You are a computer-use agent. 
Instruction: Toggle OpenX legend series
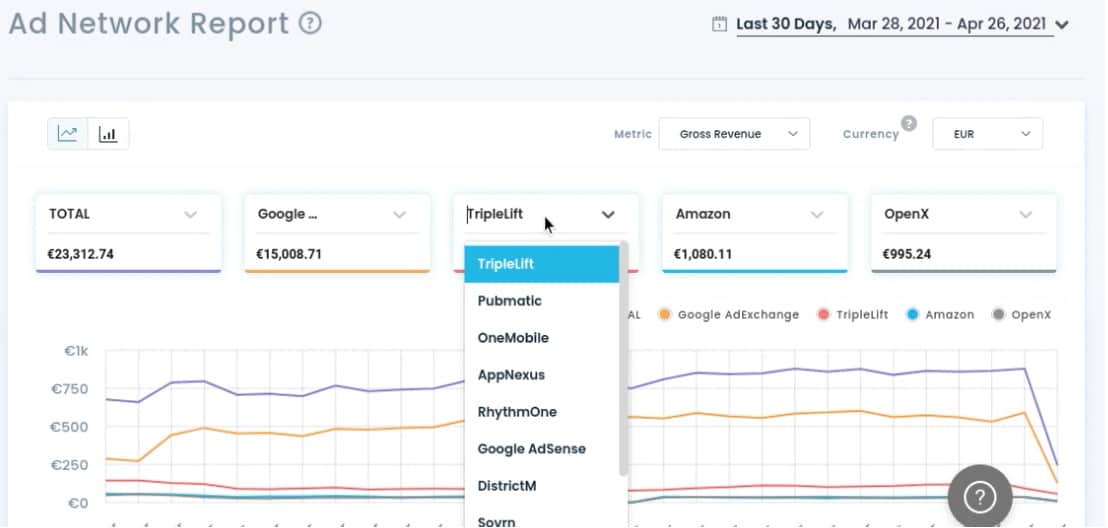(x=1021, y=315)
